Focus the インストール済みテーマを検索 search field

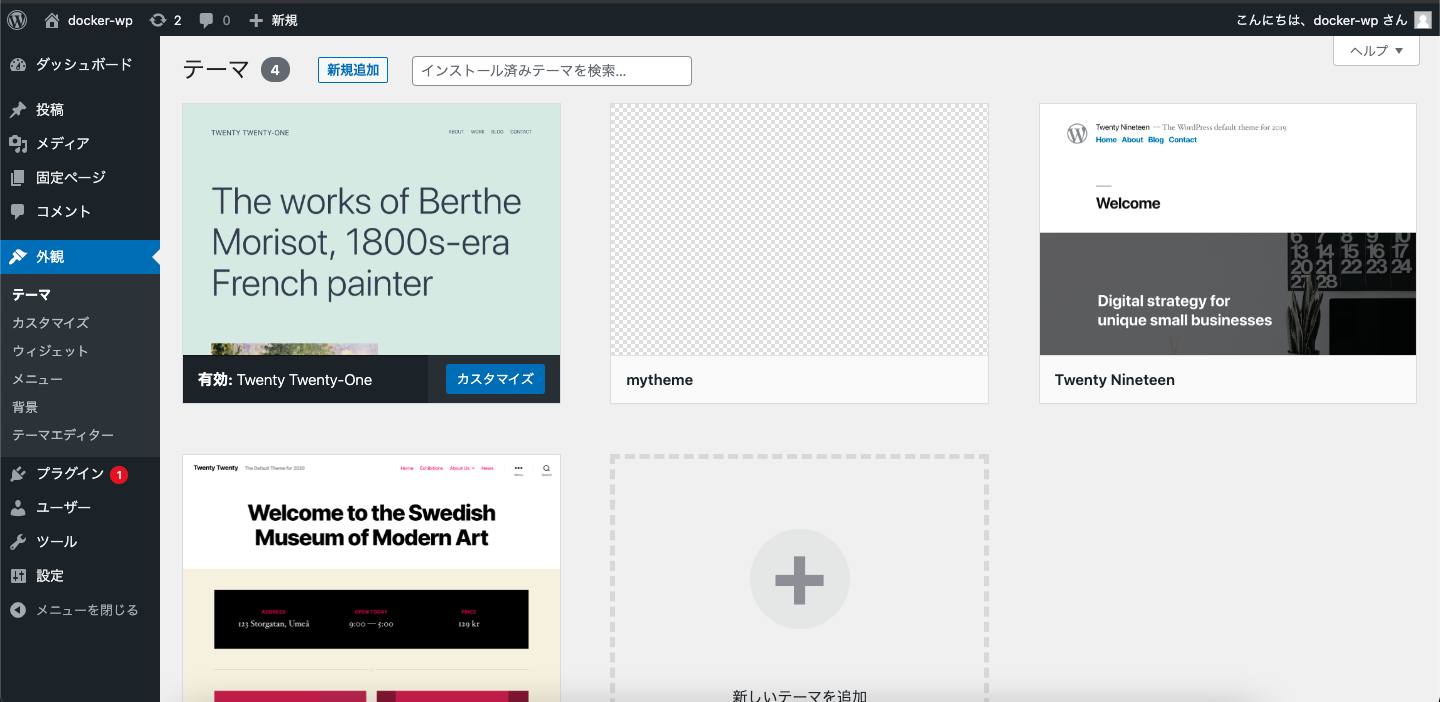pos(552,71)
